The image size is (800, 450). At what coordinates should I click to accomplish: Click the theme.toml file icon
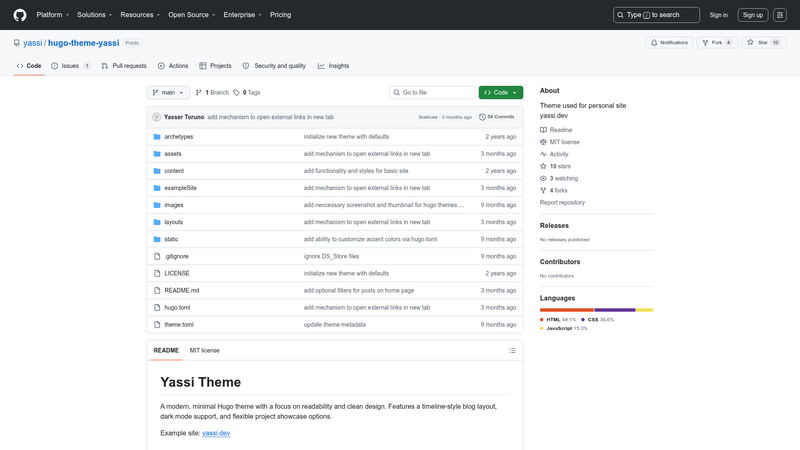(x=157, y=324)
